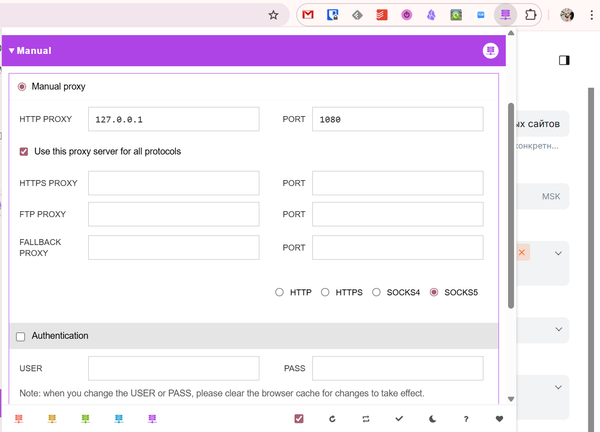
Task: Click the HTTPS PROXY address field
Action: pyautogui.click(x=174, y=183)
